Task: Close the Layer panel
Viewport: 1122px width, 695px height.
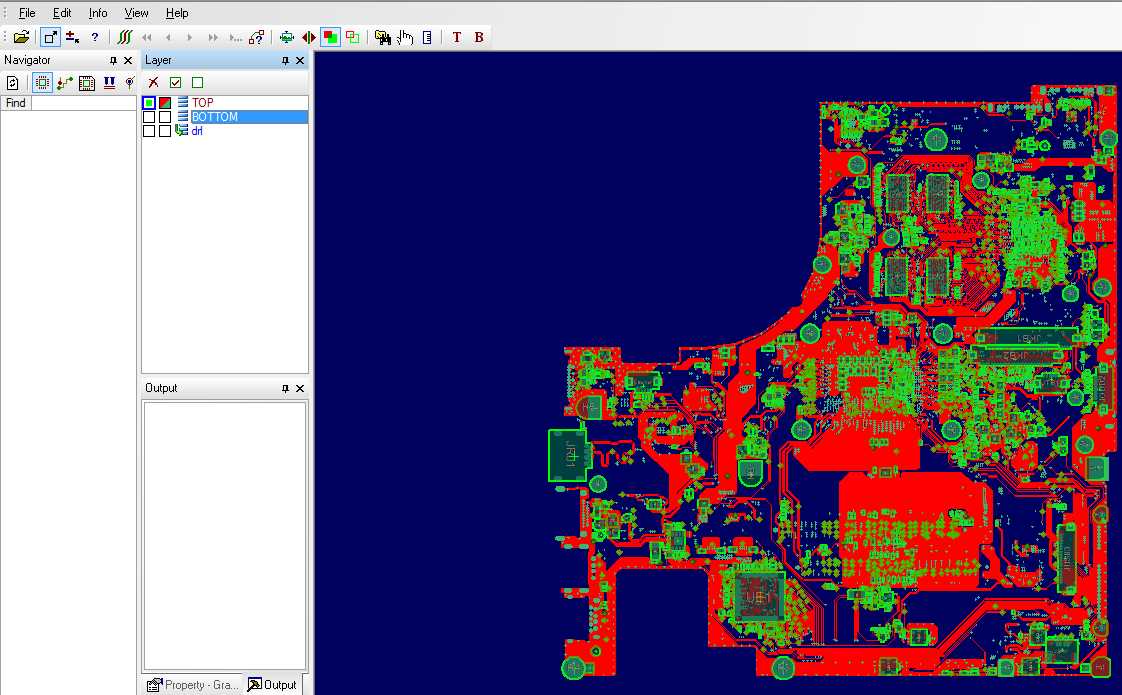Action: [x=300, y=61]
